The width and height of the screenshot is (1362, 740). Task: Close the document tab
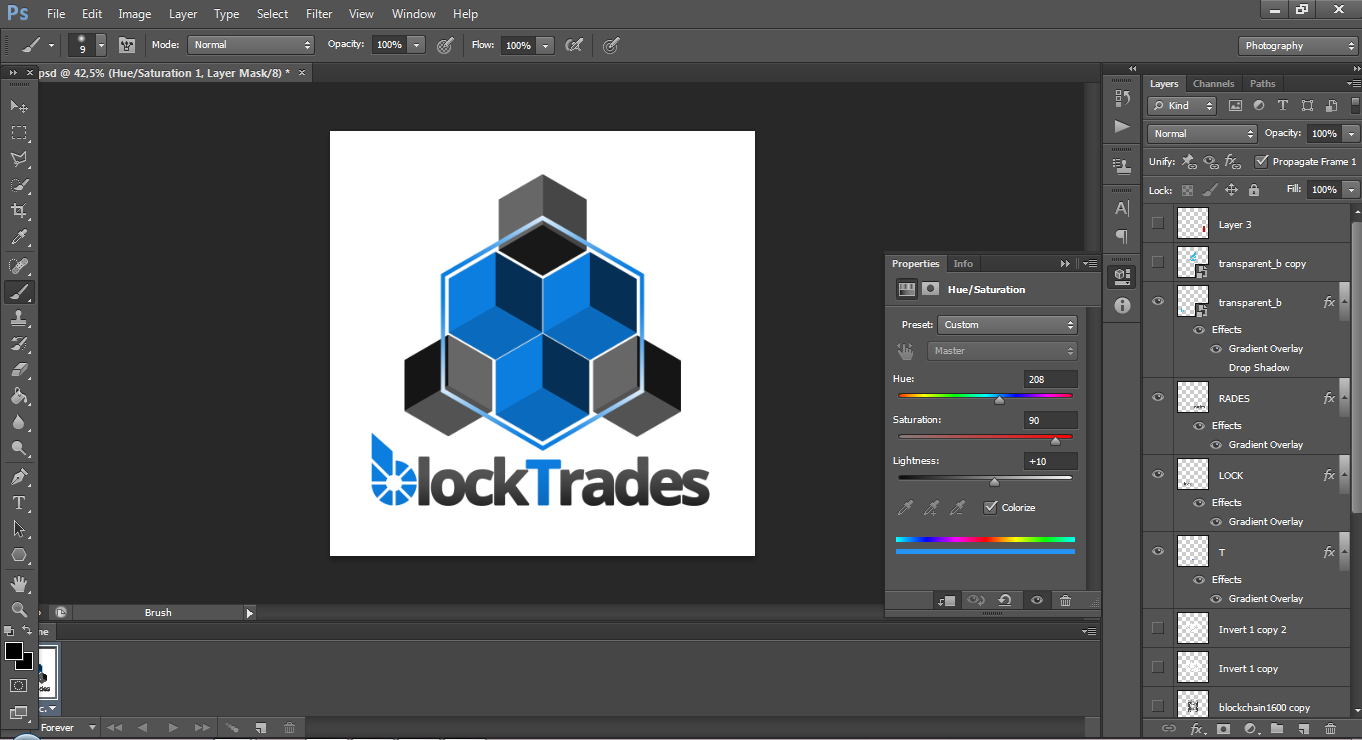[302, 73]
